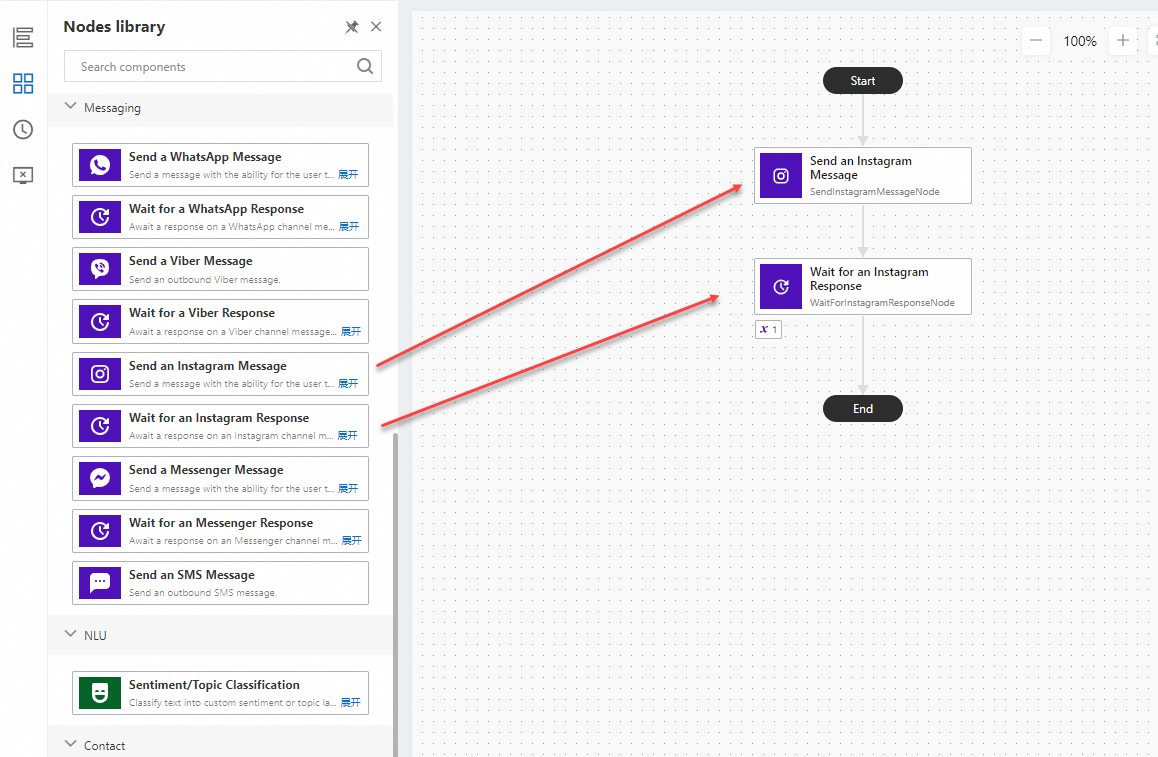Click the search magnifier icon
Viewport: 1158px width, 757px height.
coord(365,66)
